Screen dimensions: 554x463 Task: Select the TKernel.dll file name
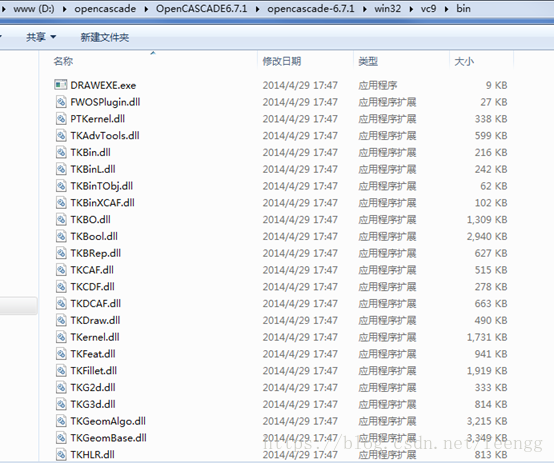(x=95, y=337)
